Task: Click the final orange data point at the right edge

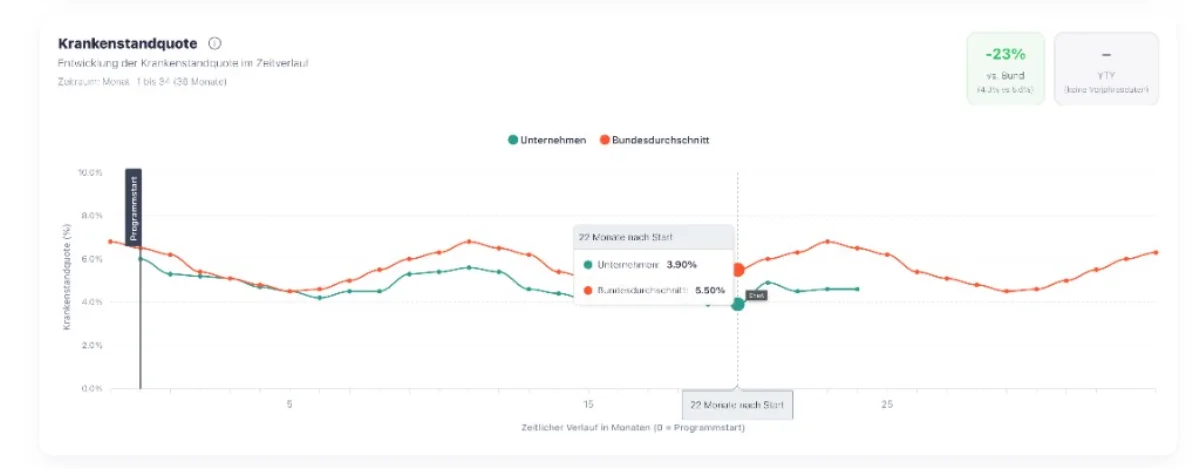Action: pyautogui.click(x=1156, y=252)
